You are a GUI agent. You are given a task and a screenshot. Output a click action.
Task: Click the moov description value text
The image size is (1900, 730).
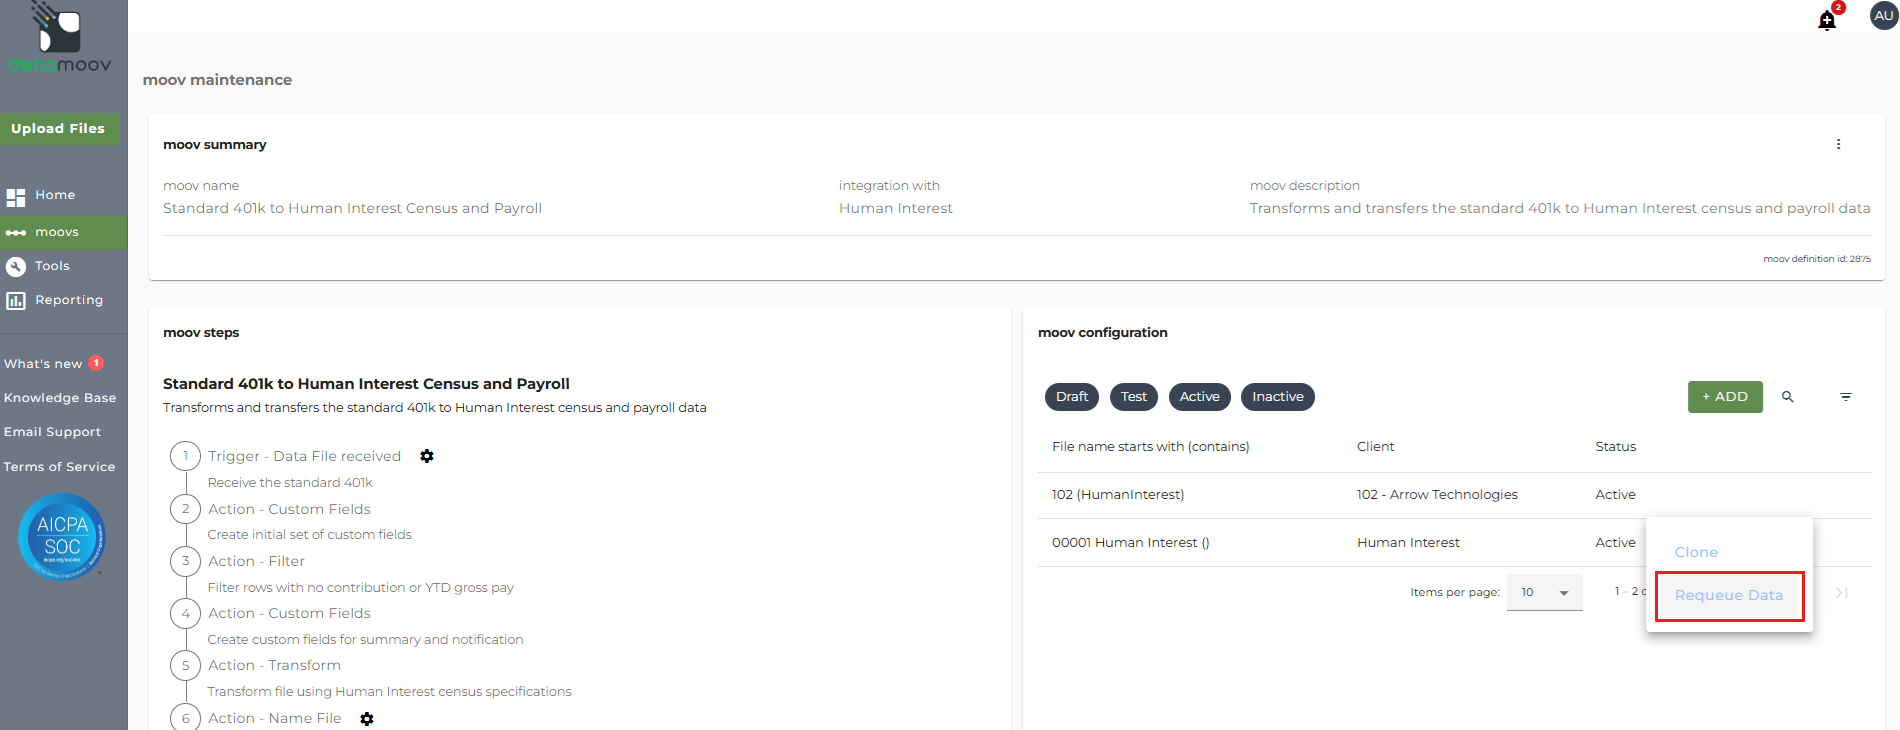(1560, 208)
